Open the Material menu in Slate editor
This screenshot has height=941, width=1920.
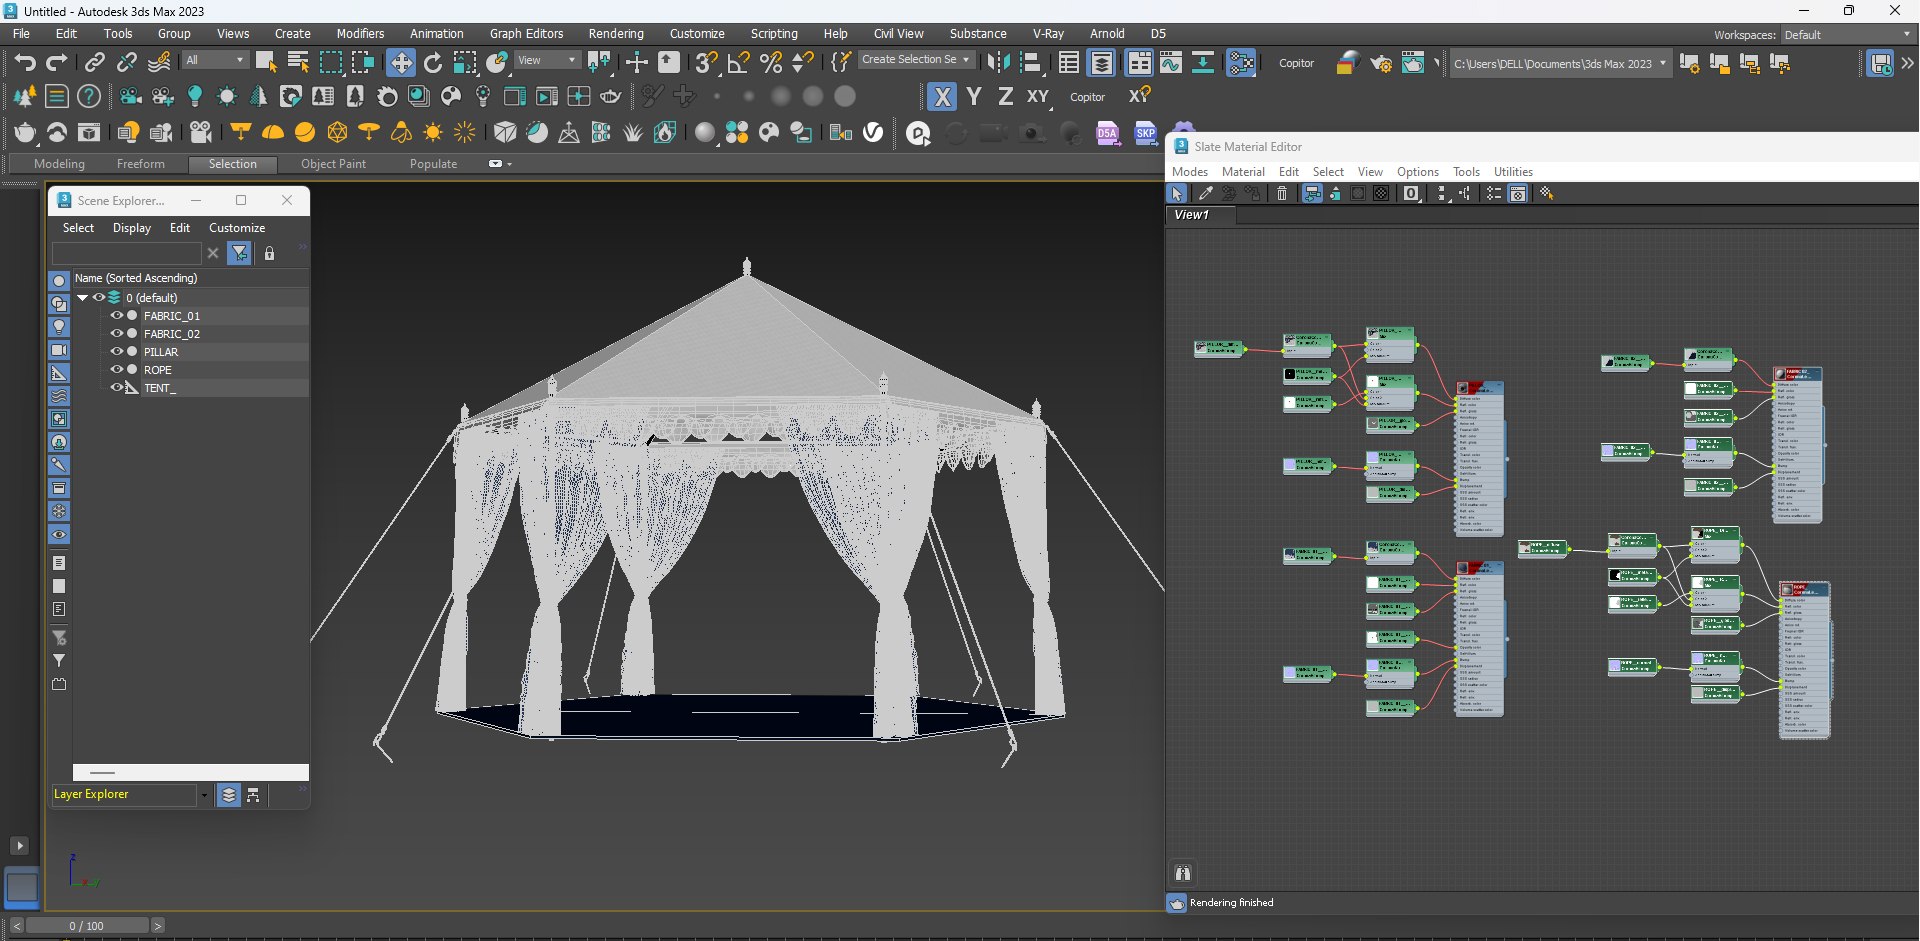tap(1243, 172)
